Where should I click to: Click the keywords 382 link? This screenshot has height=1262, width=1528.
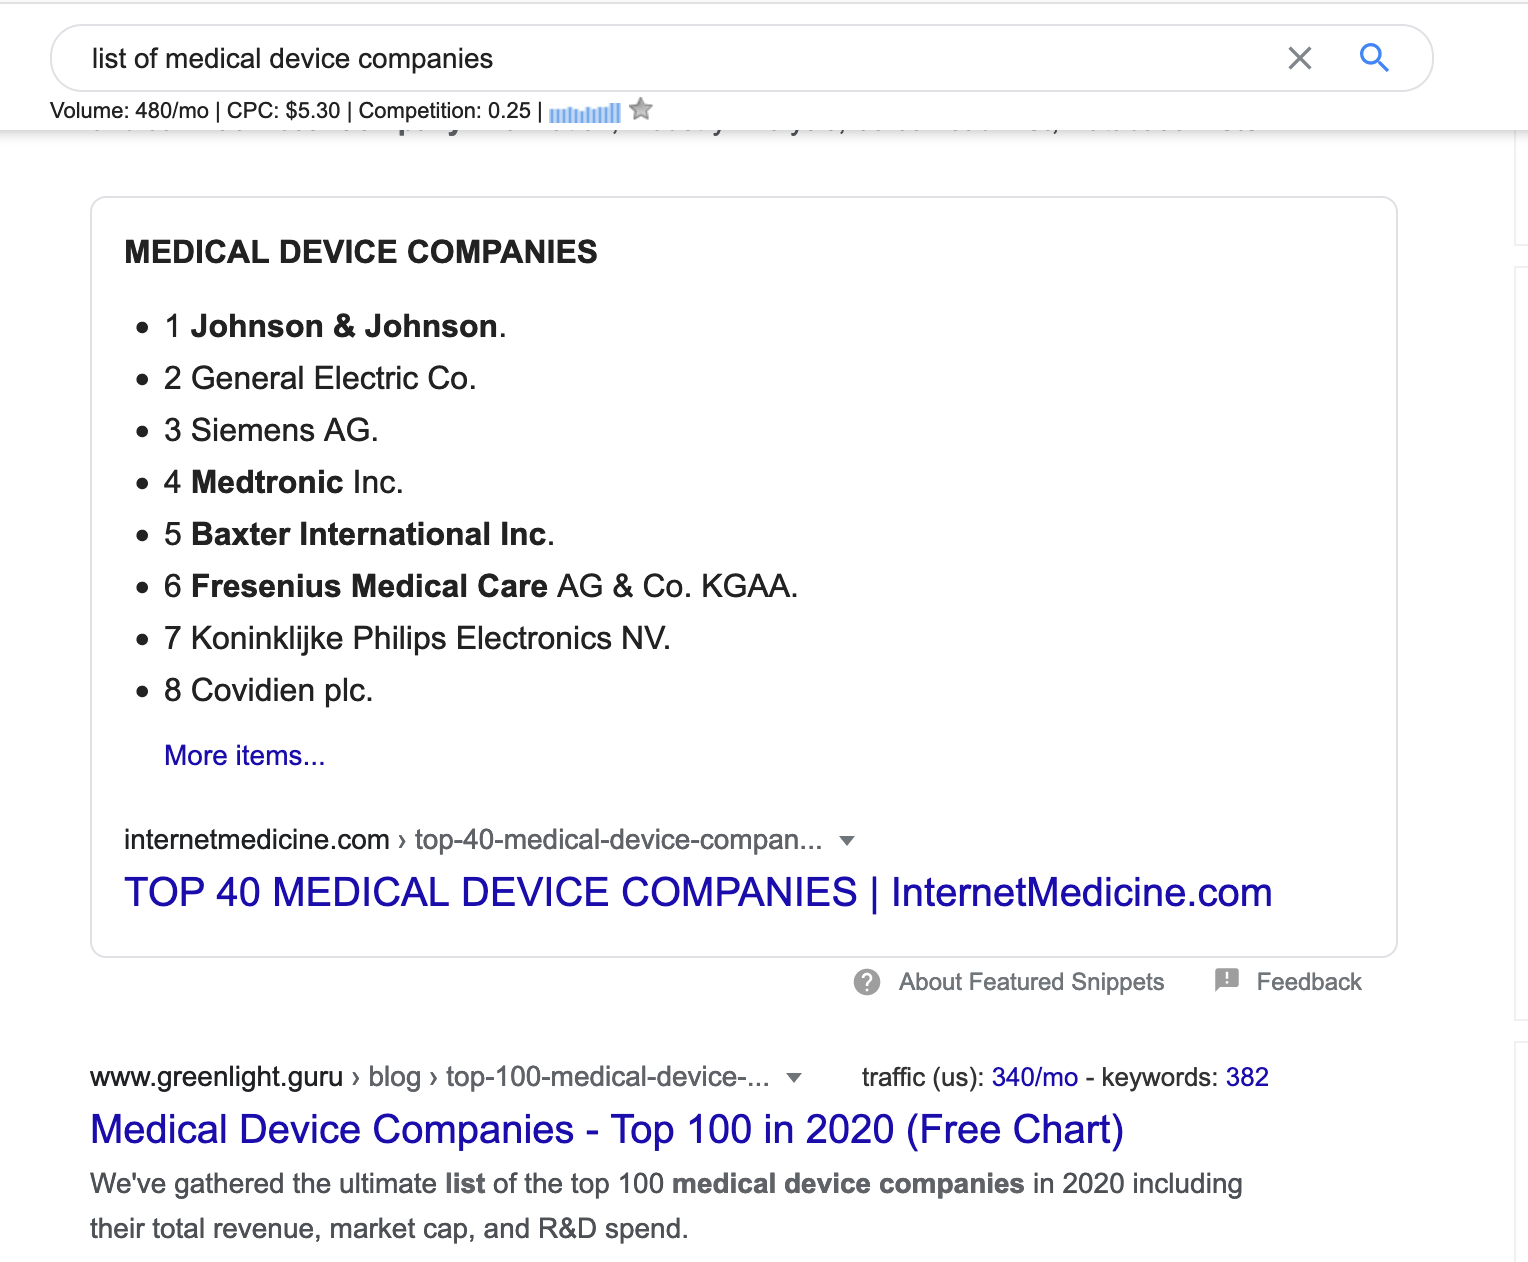coord(1246,1077)
